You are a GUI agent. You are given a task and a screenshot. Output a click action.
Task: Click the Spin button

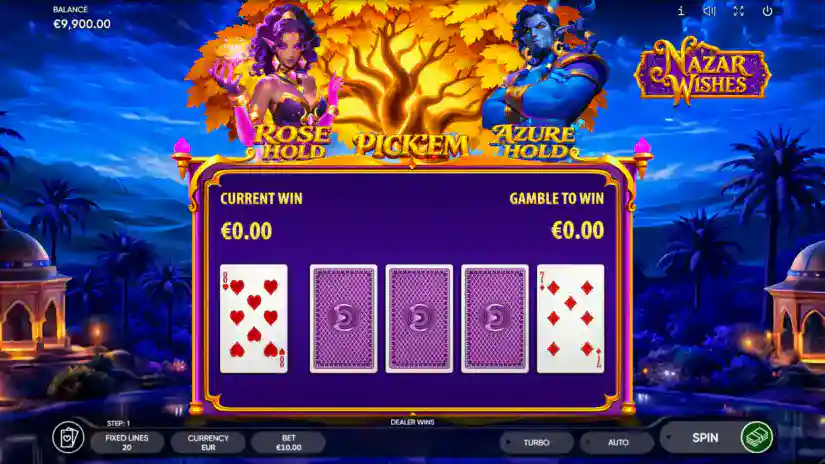[x=705, y=437]
